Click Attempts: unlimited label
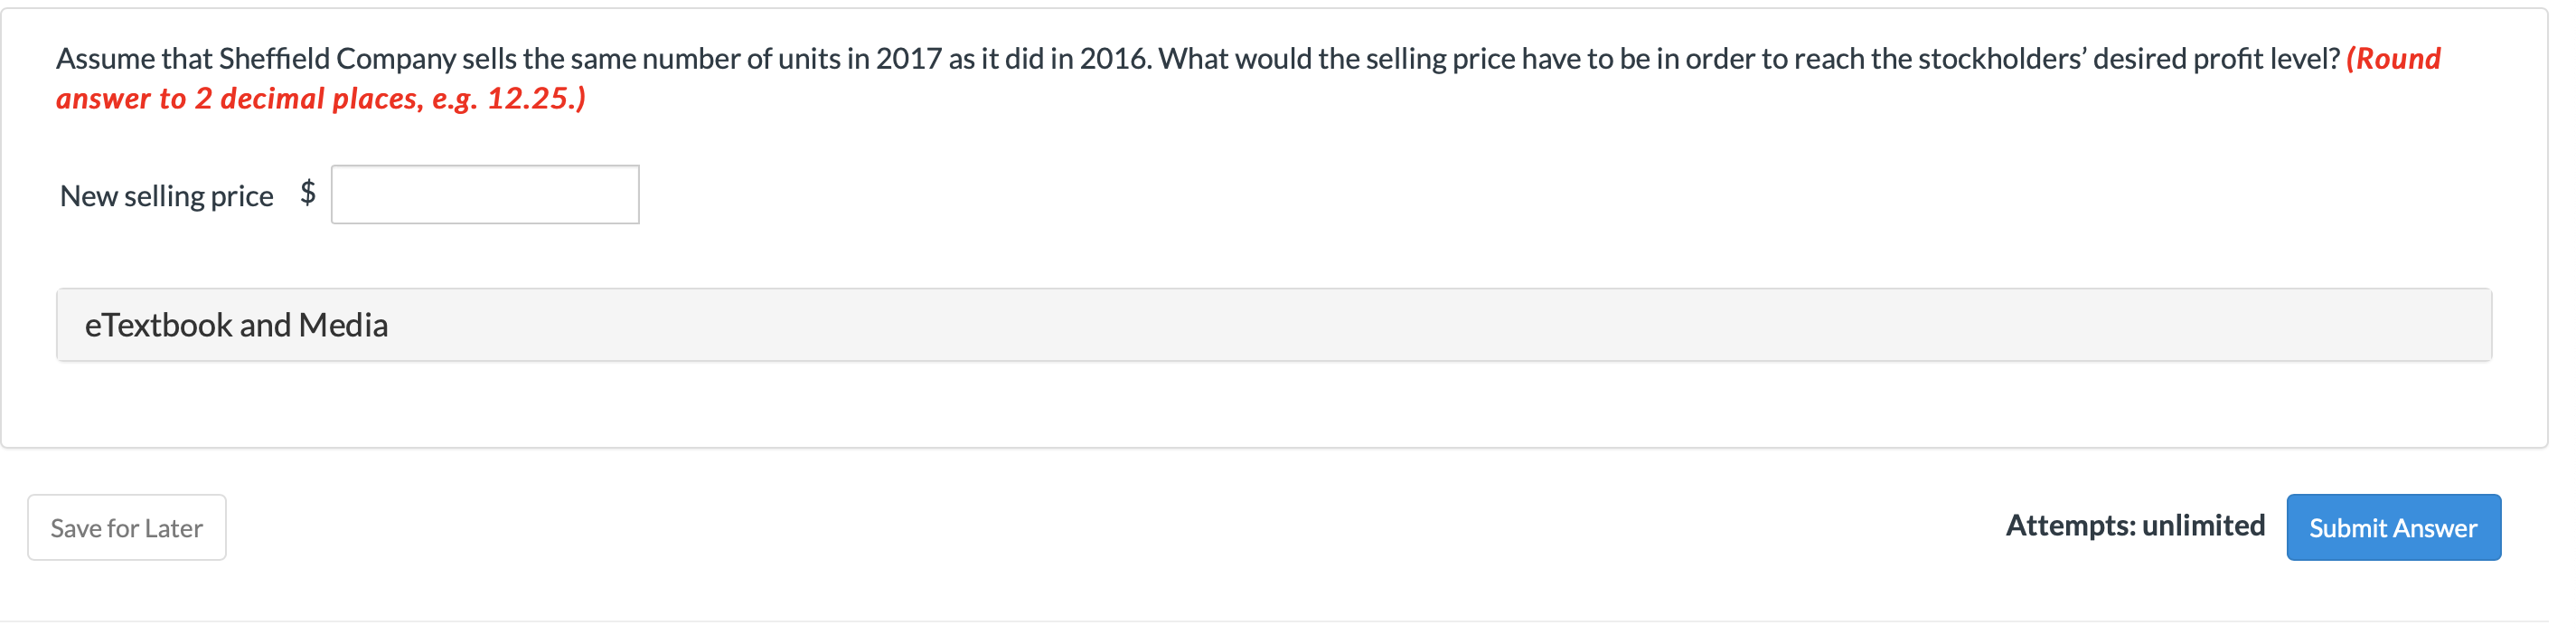Screen dimensions: 2576x635 coord(2135,525)
